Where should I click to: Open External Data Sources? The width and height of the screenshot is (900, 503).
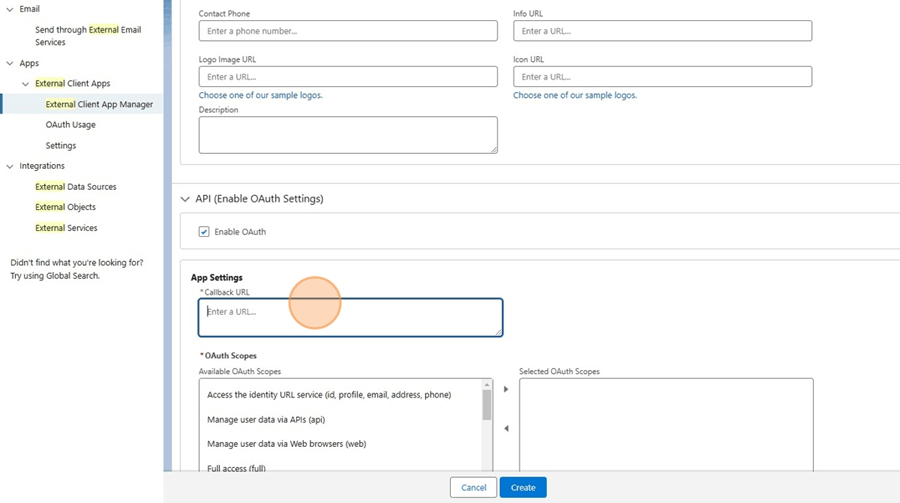[x=75, y=187]
